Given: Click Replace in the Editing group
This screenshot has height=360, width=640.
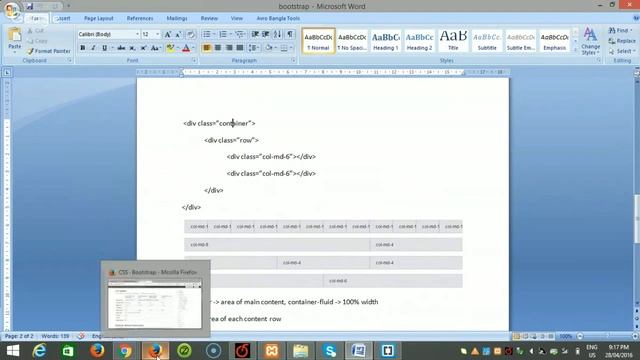Looking at the screenshot, I should pos(622,41).
